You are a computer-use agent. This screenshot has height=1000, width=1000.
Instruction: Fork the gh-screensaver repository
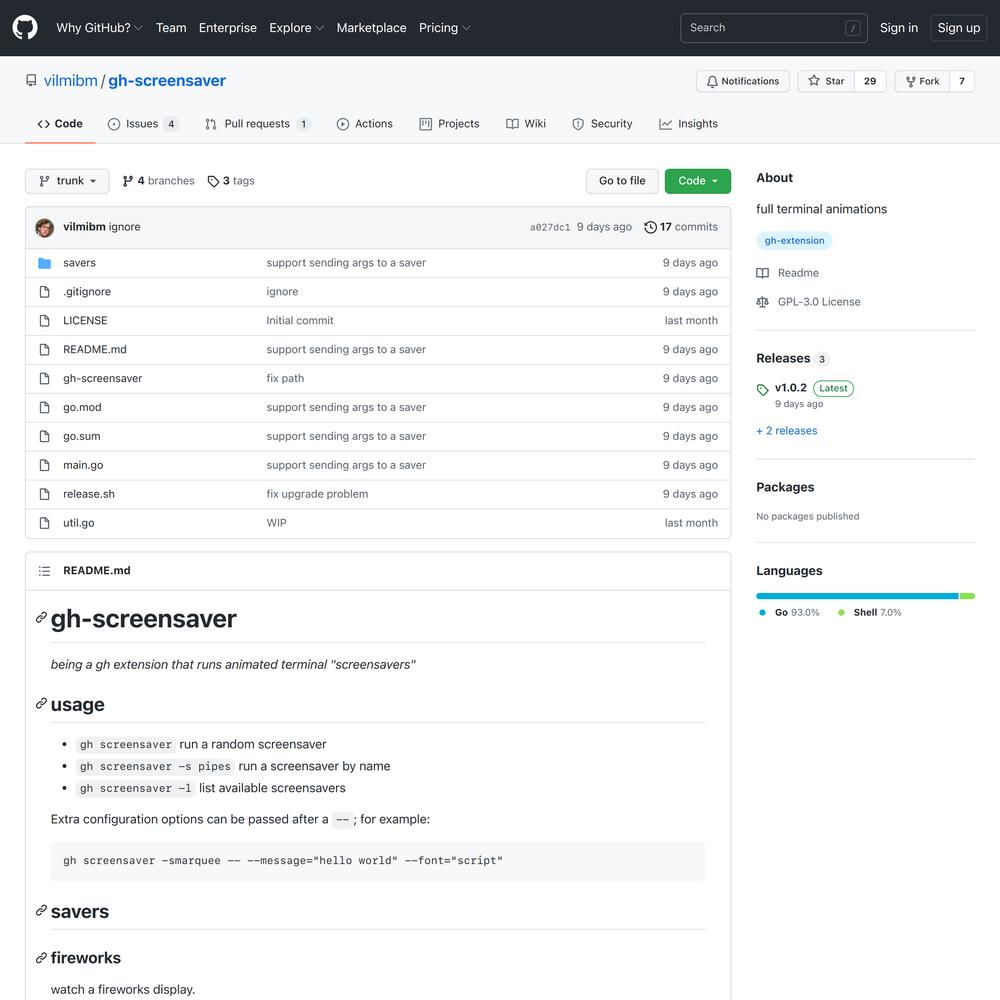tap(922, 81)
